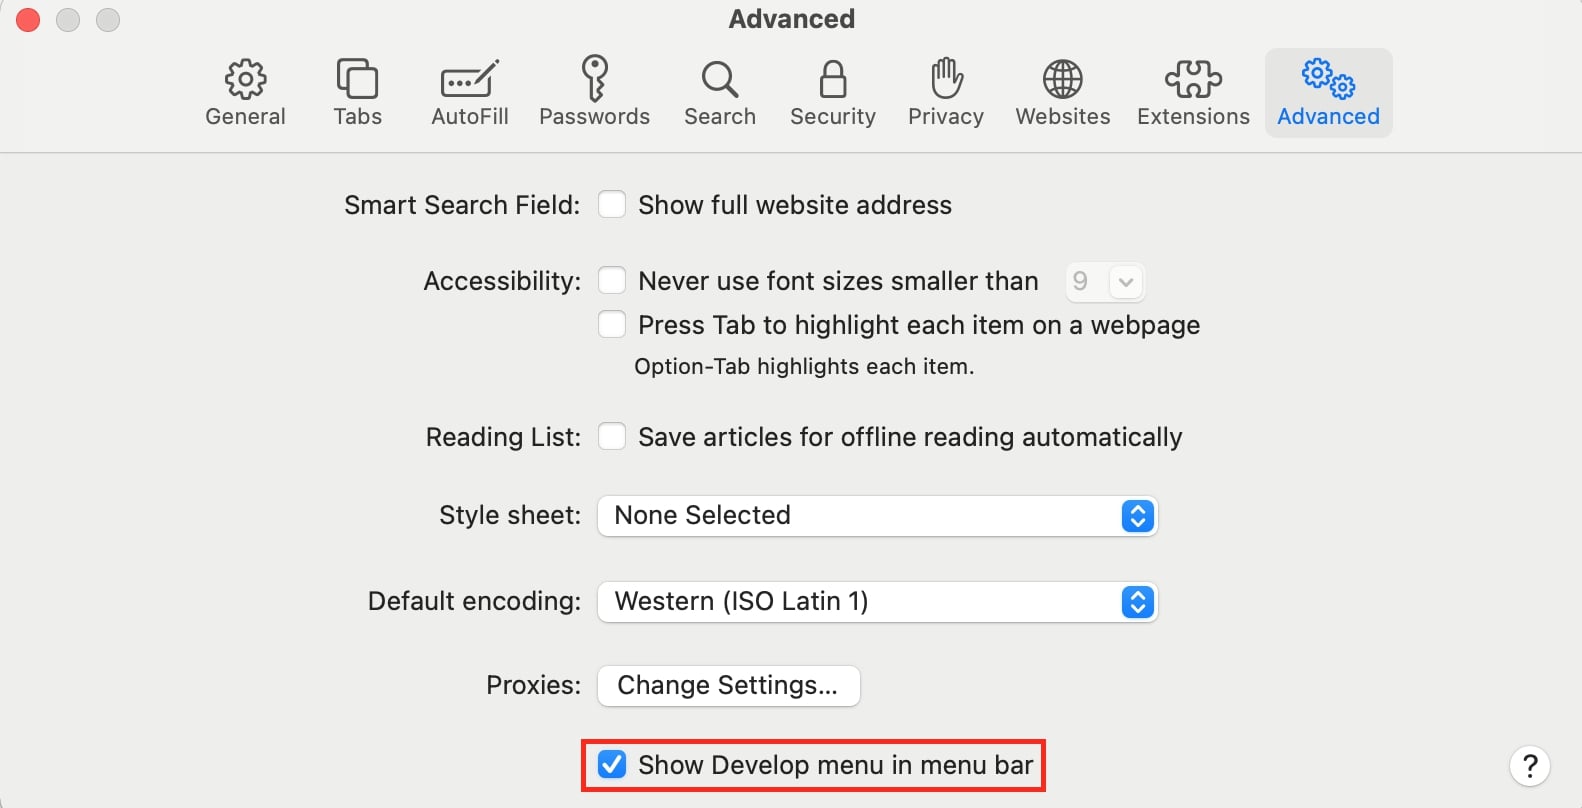Check Never use font sizes smaller than
This screenshot has height=808, width=1582.
coord(612,281)
